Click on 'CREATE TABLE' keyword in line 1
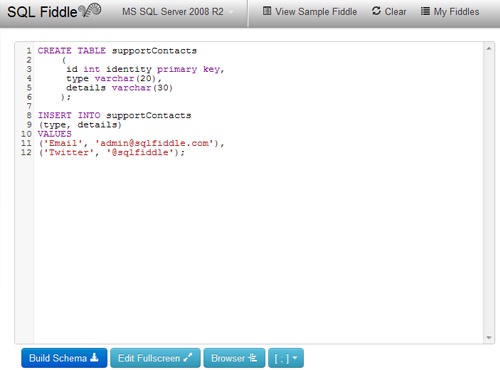The image size is (500, 370). 72,51
